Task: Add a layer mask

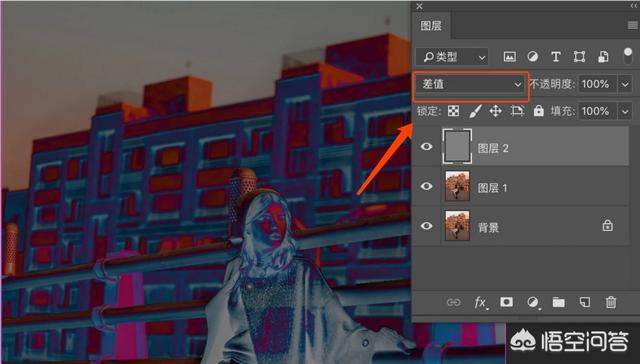Action: [507, 302]
